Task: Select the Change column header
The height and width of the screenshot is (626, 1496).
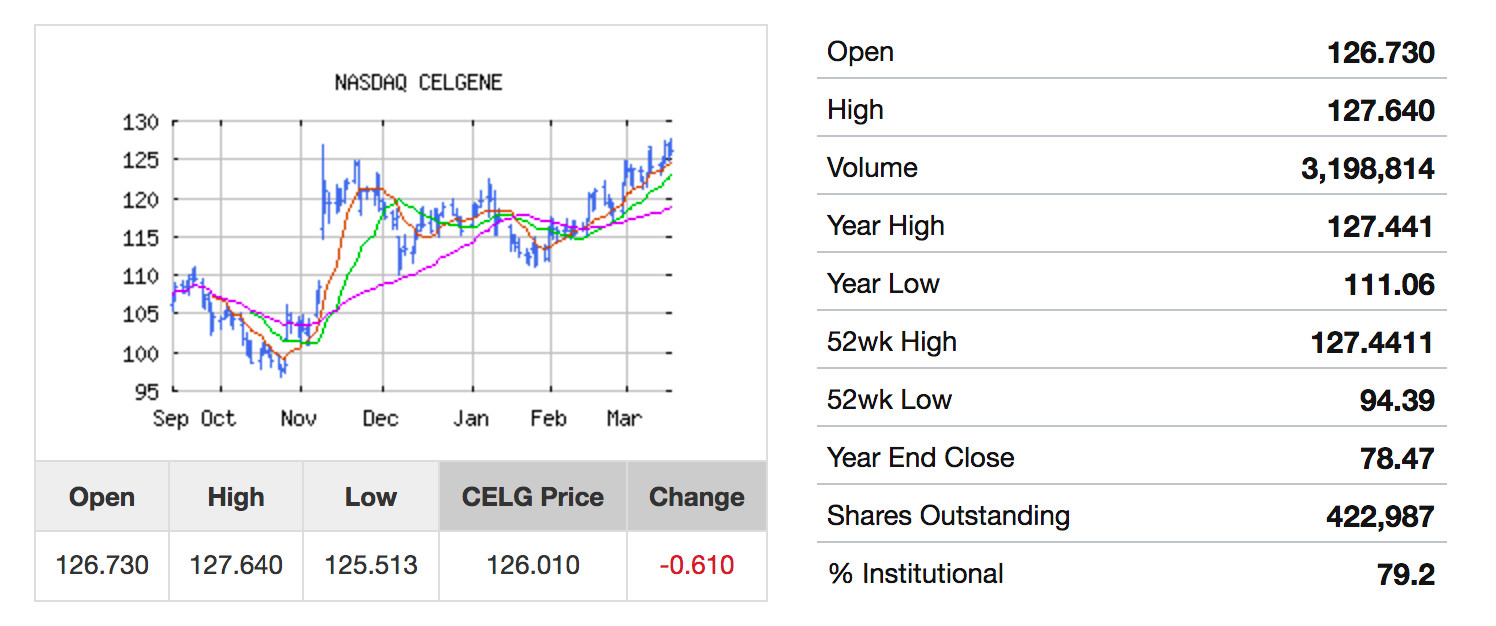Action: 697,497
